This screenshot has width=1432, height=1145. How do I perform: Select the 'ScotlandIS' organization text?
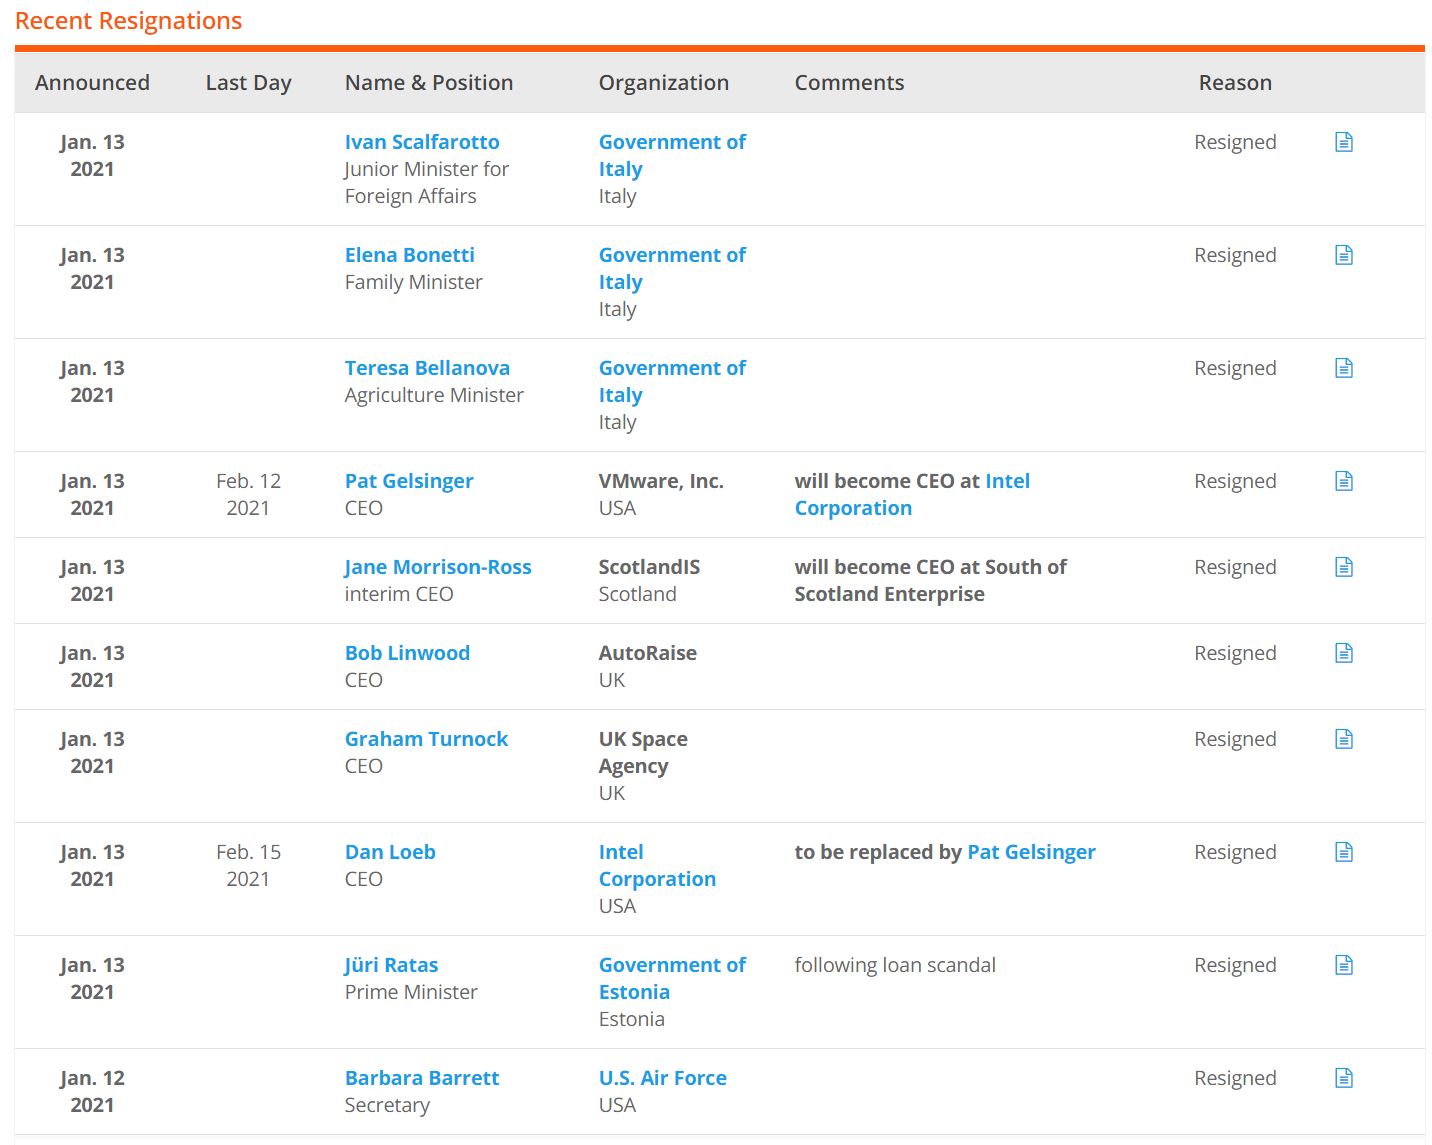649,567
